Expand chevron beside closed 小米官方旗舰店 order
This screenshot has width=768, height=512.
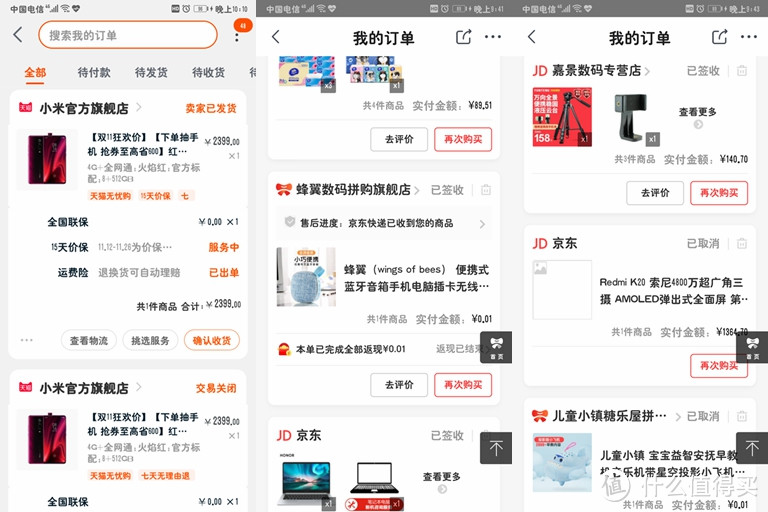pos(139,387)
